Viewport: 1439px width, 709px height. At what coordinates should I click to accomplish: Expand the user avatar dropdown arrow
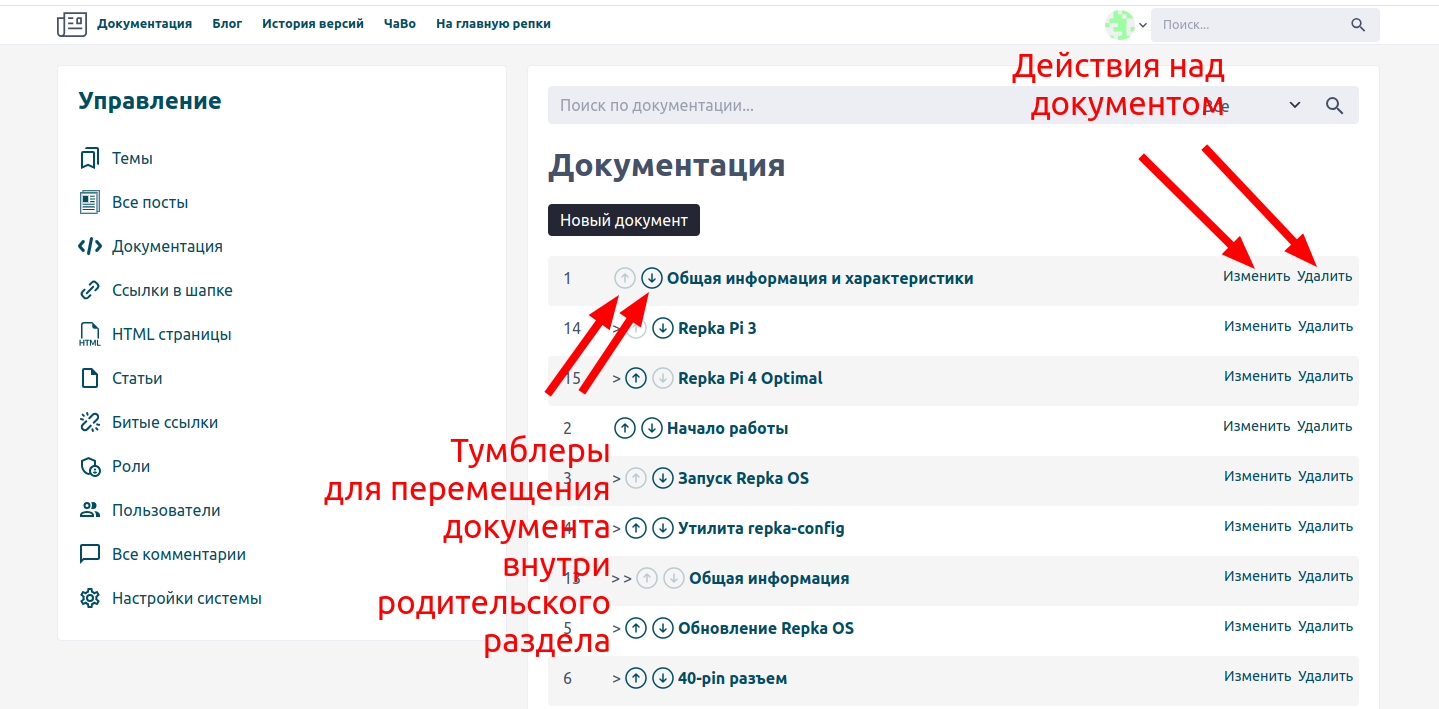tap(1143, 26)
